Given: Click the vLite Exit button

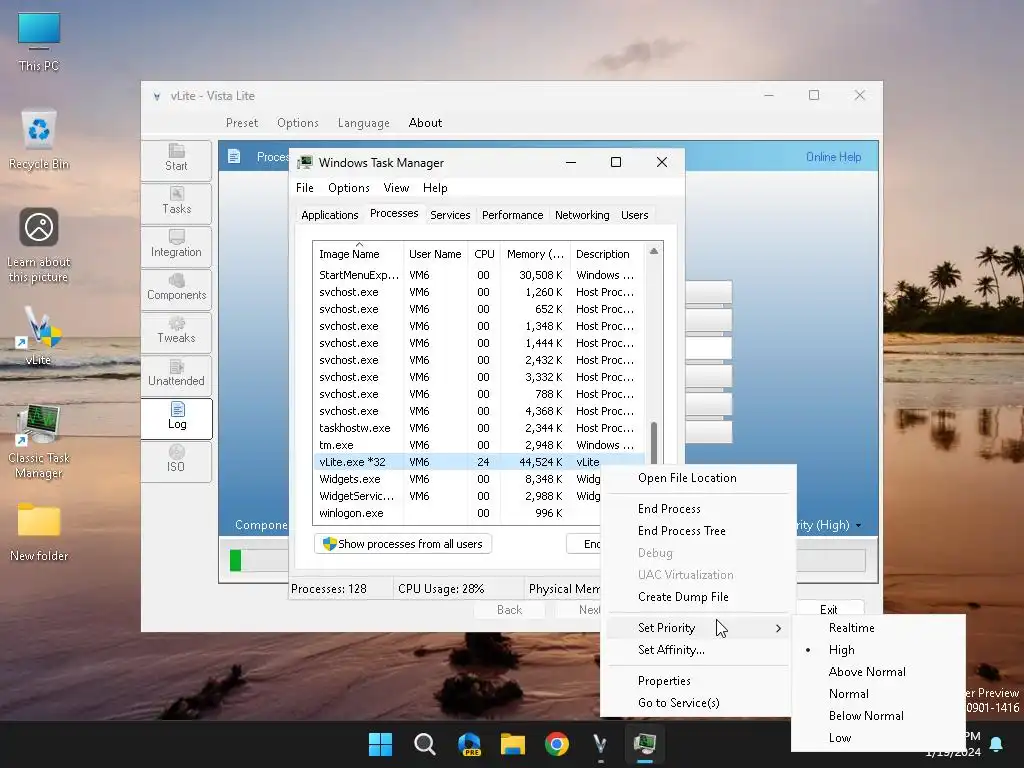Looking at the screenshot, I should pos(829,609).
